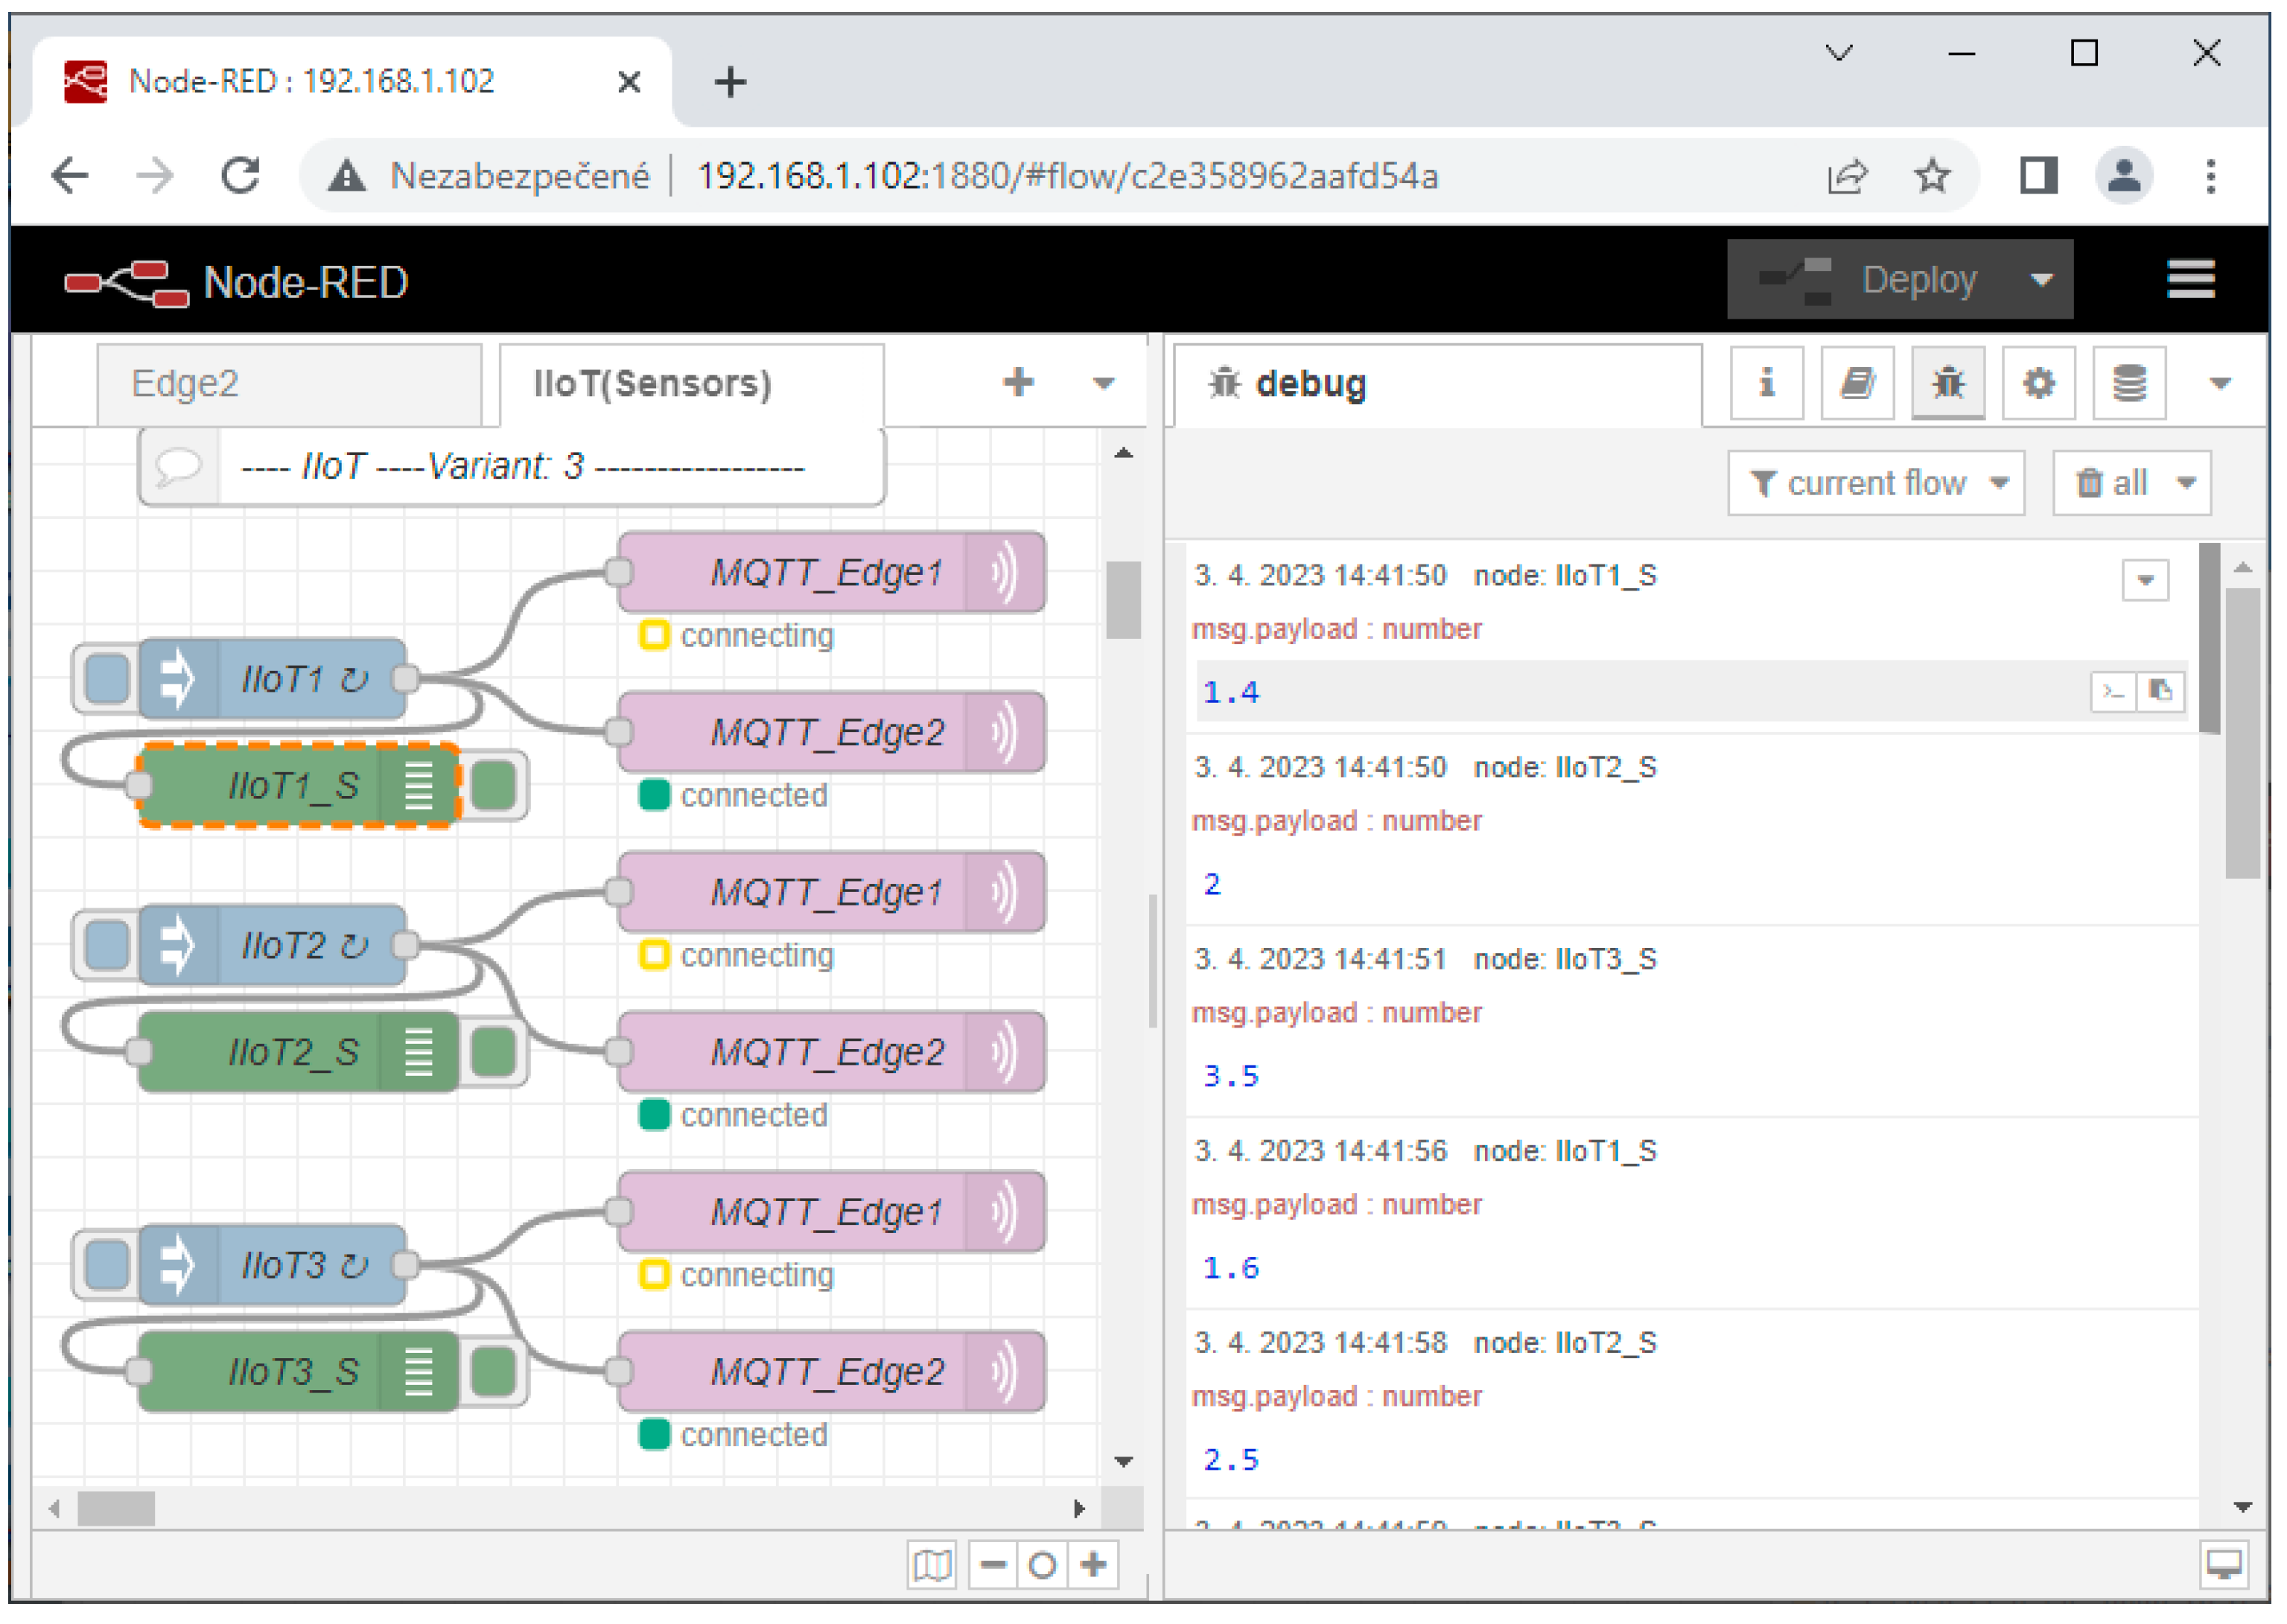2287x1624 pixels.
Task: Open the info sidebar tab icon
Action: [1767, 383]
